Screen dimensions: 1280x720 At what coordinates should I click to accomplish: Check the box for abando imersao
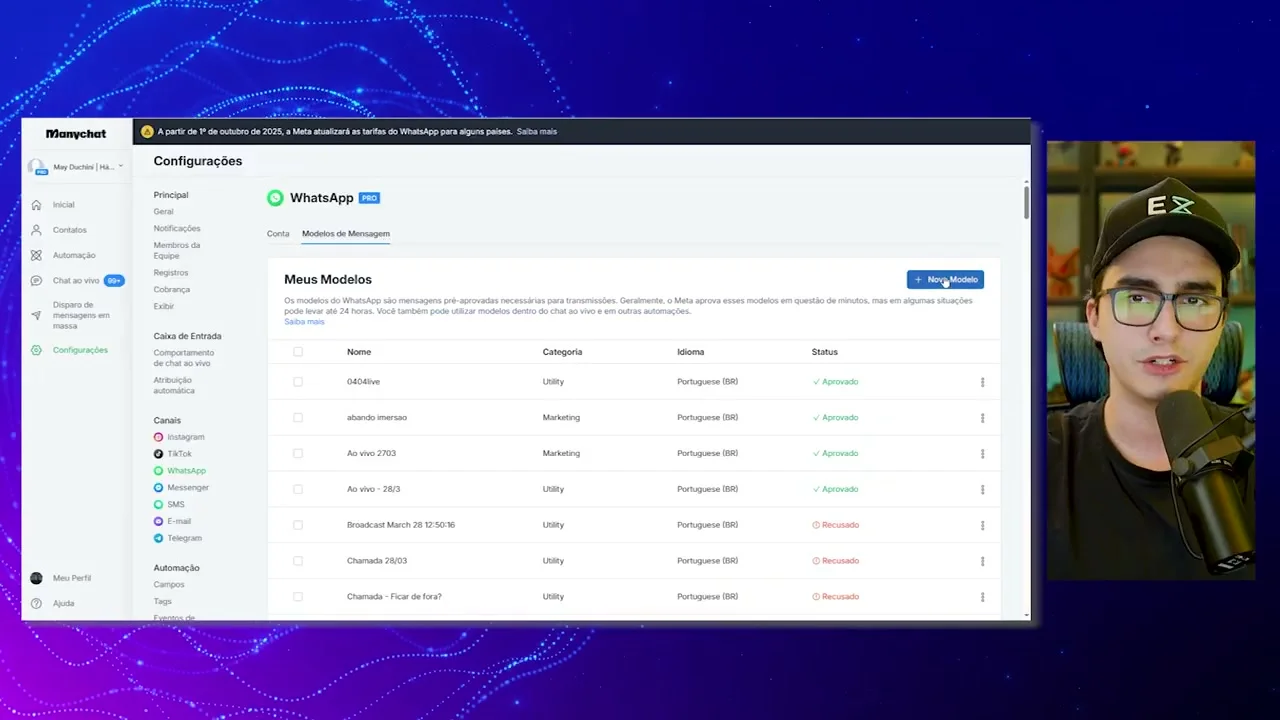pos(298,417)
